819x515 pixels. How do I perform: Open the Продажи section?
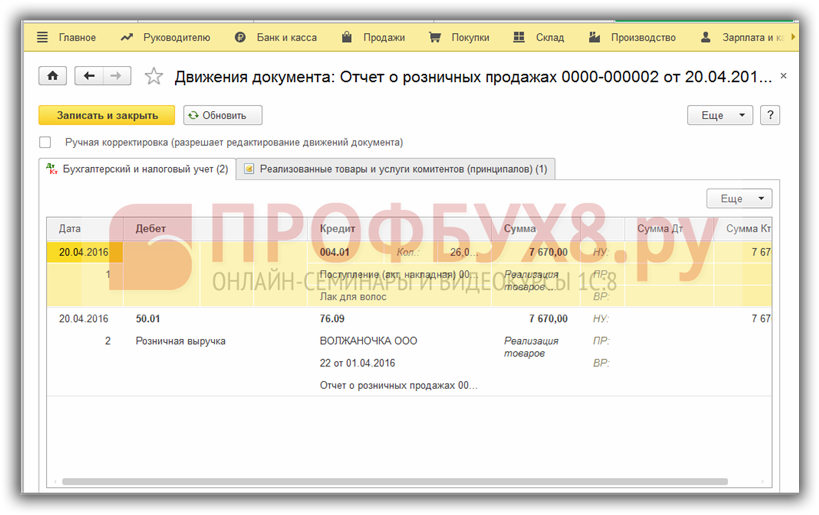click(384, 38)
